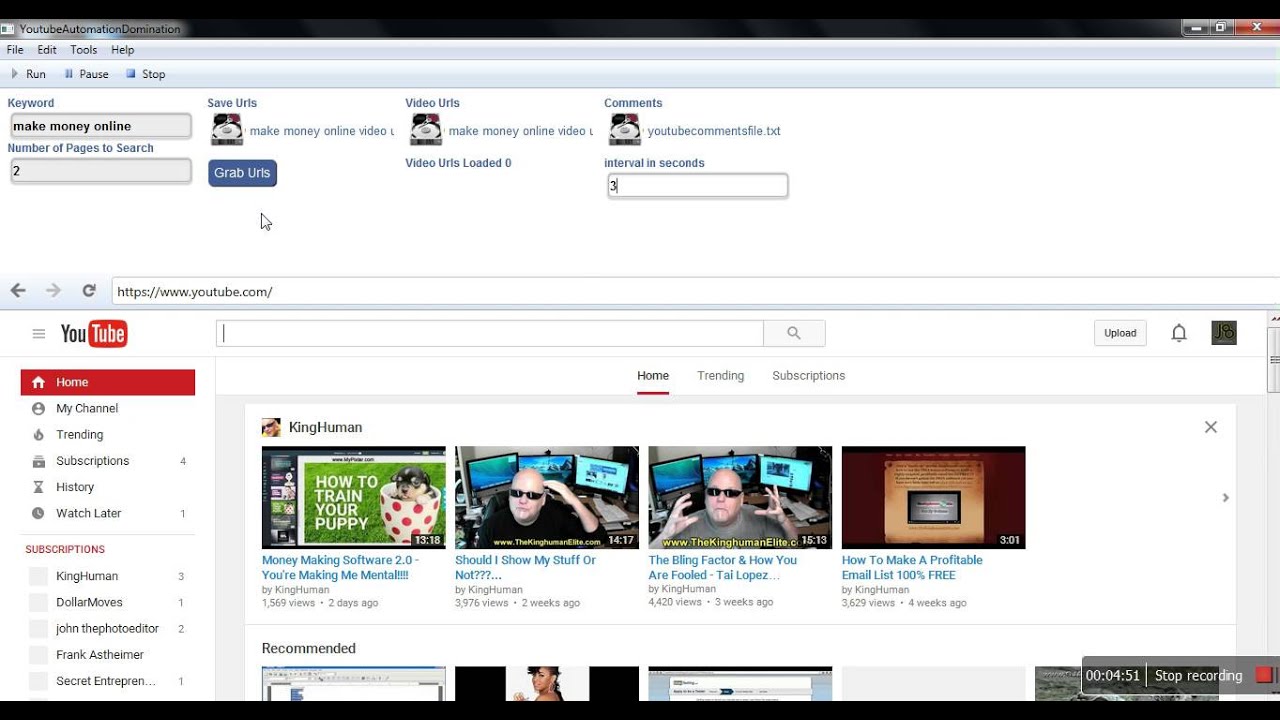Click the Upload button

1120,333
